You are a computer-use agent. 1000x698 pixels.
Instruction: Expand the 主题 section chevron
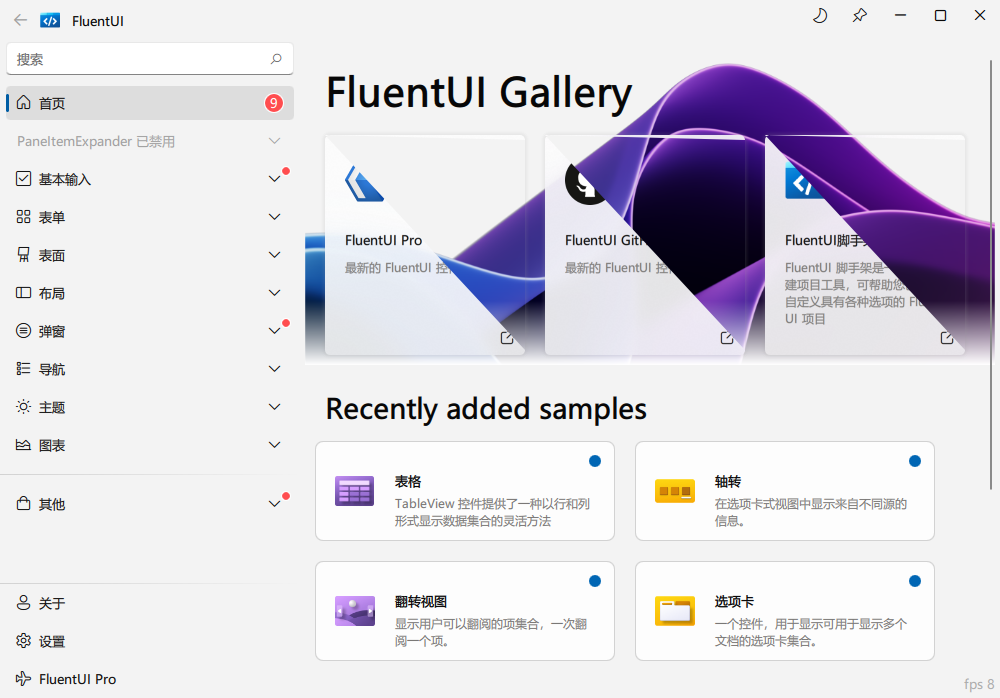(x=274, y=407)
